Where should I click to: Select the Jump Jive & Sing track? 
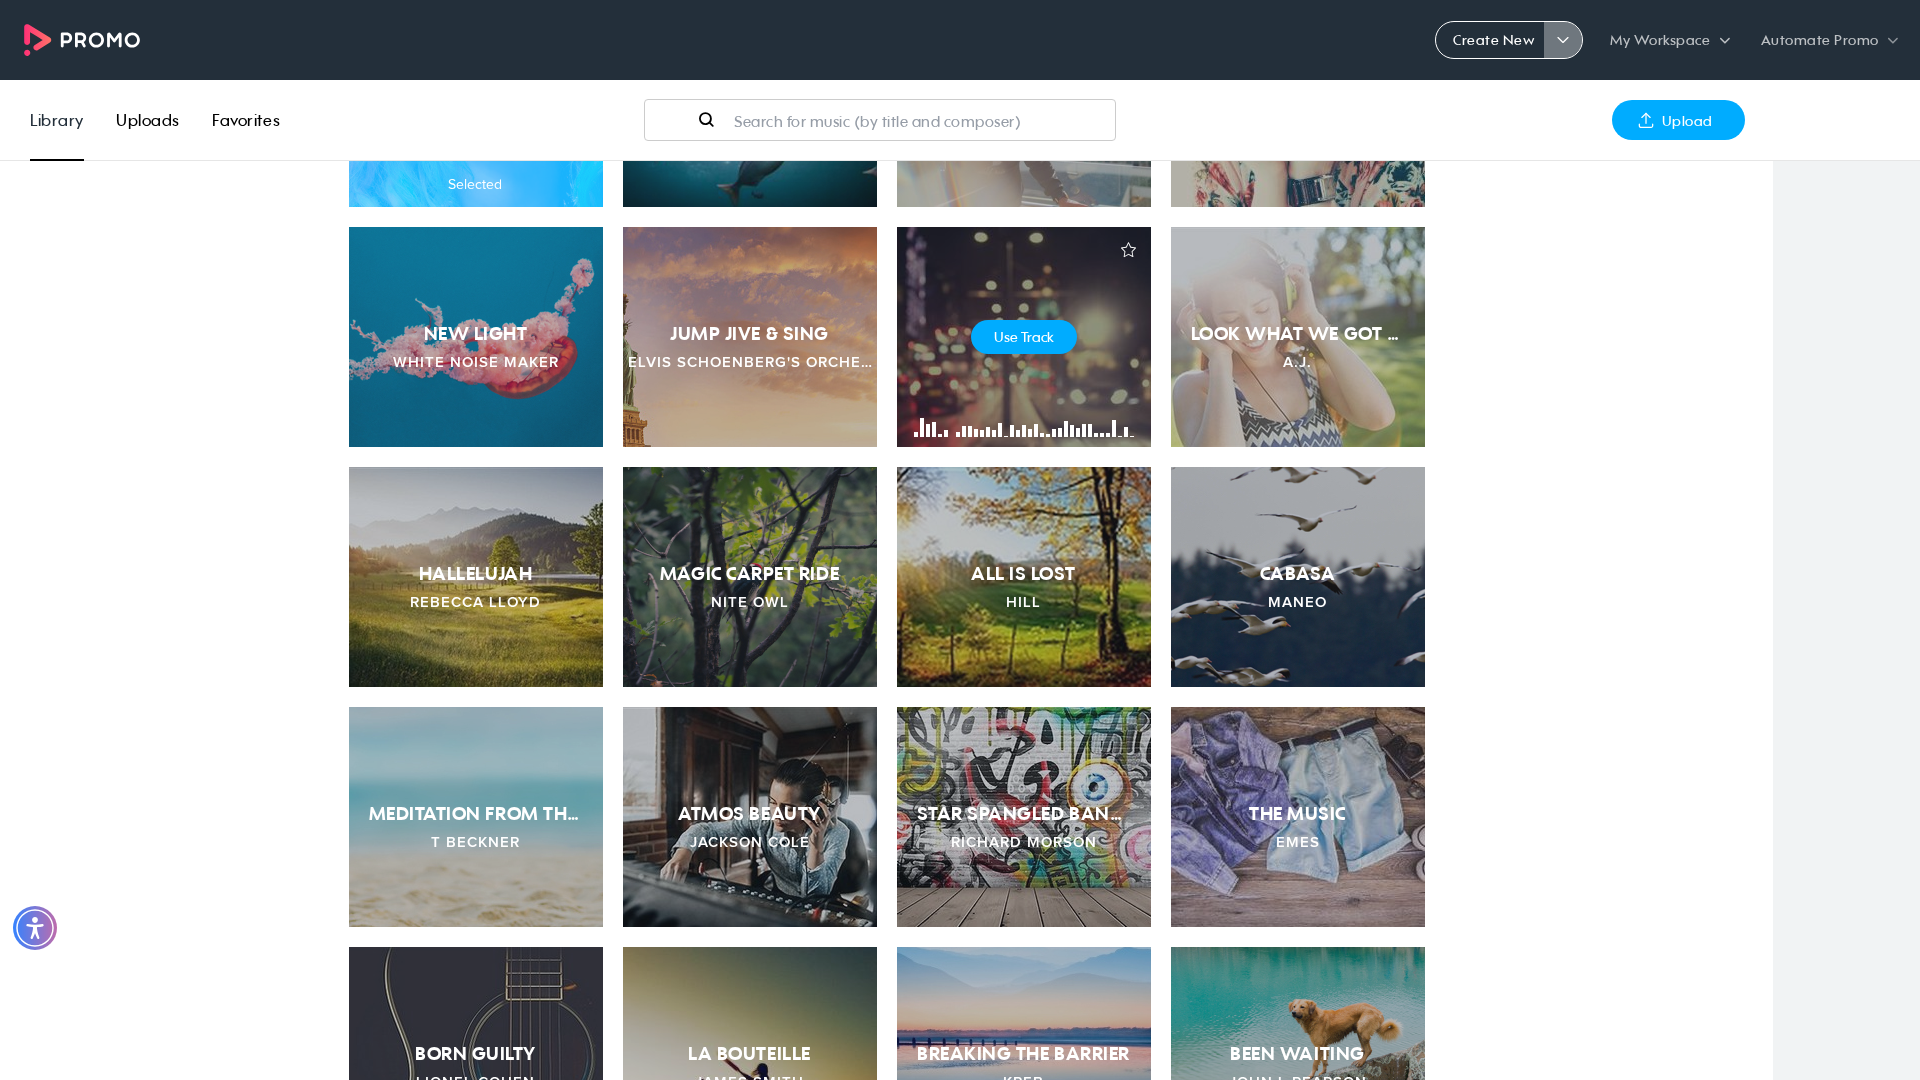(x=750, y=337)
